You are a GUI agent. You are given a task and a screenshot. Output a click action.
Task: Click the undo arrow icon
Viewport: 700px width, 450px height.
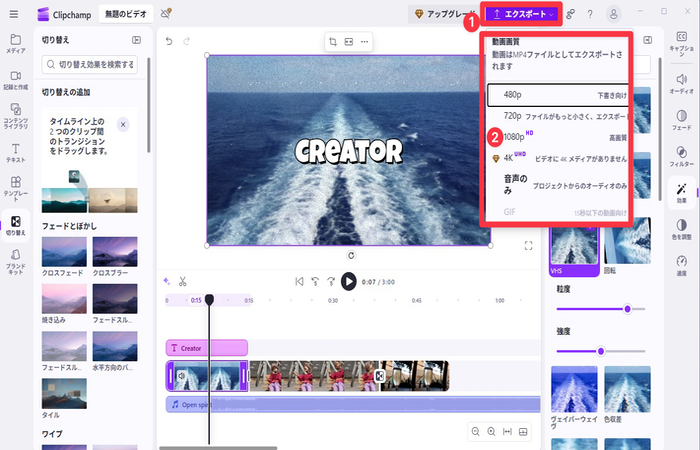(170, 41)
